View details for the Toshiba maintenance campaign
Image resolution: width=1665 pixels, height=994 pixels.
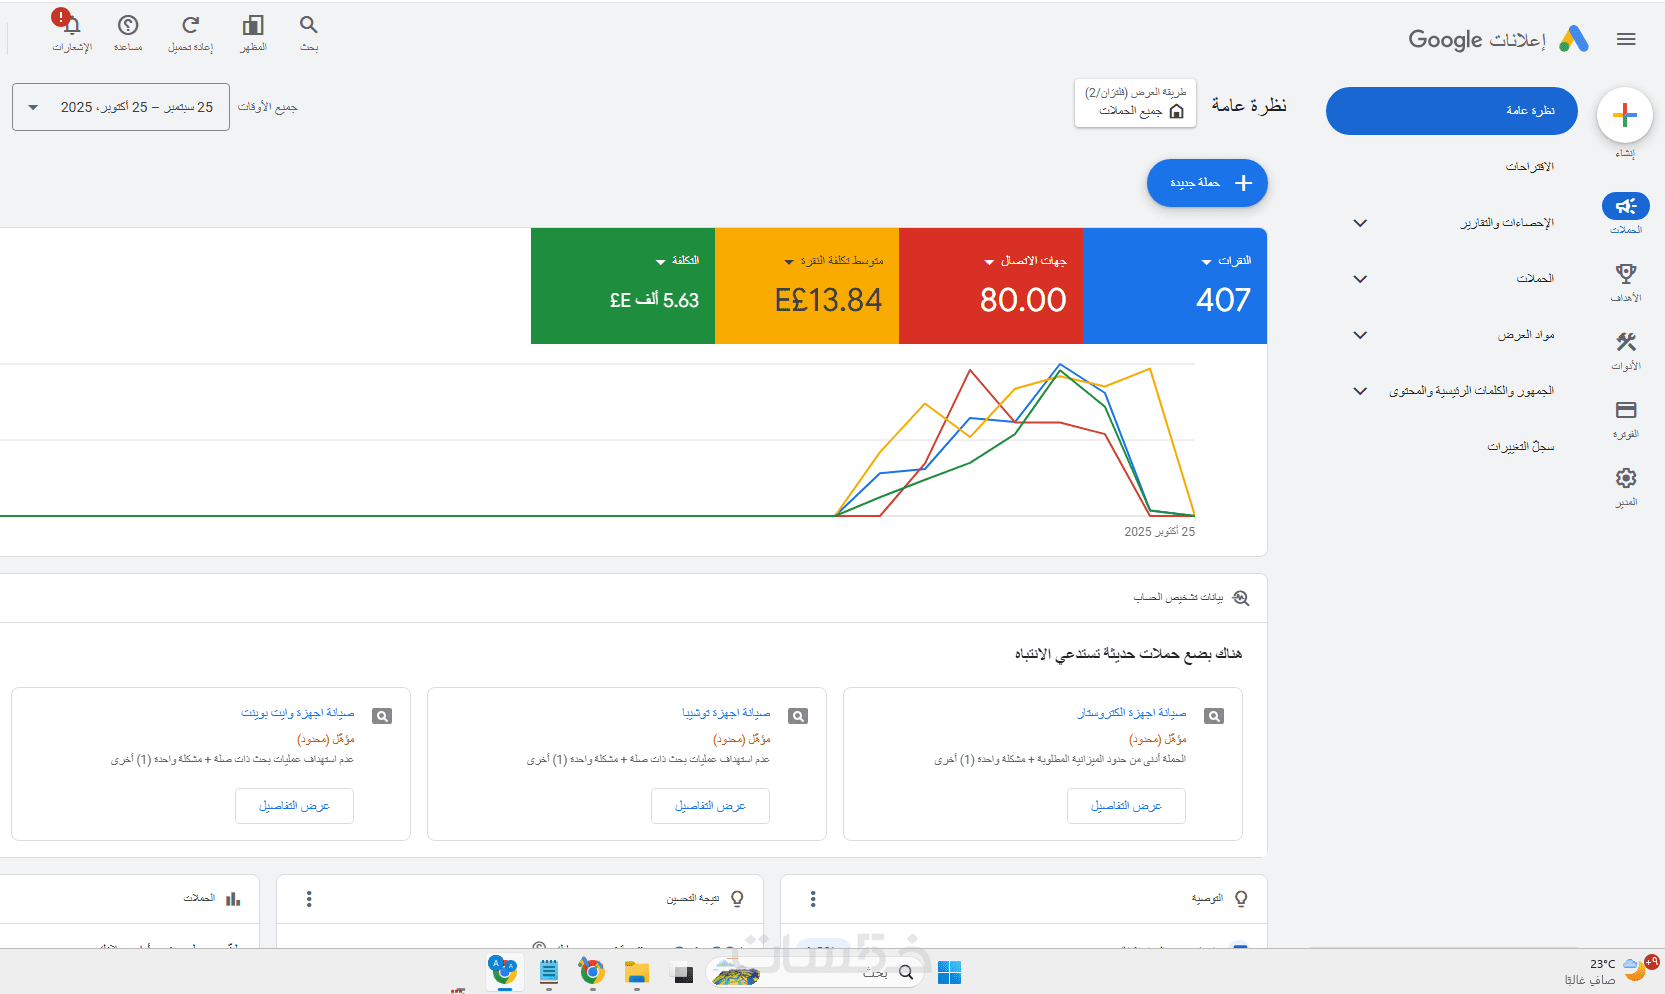pyautogui.click(x=710, y=806)
